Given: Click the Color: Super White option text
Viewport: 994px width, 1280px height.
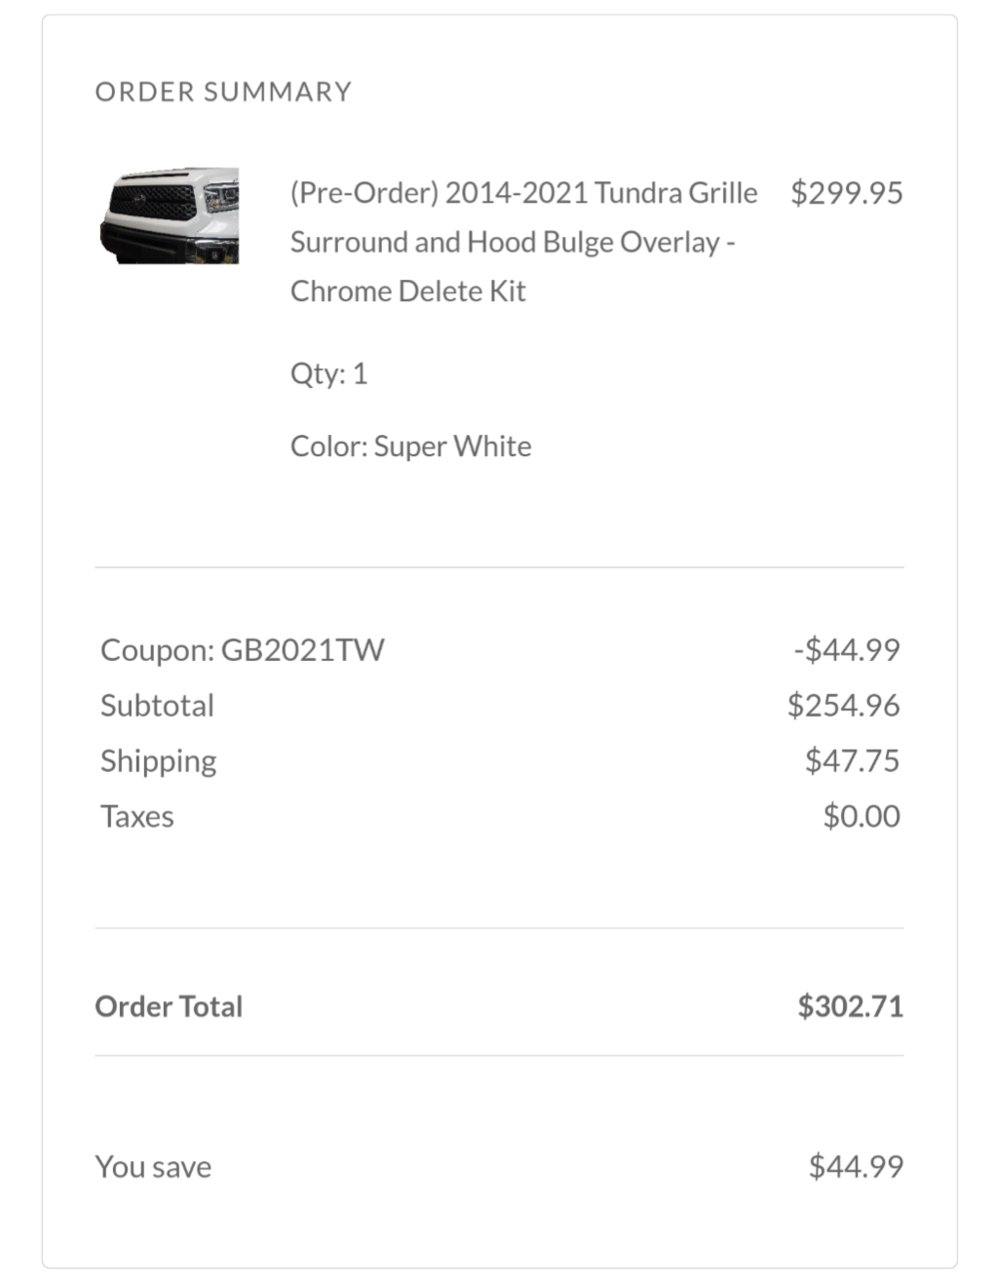Looking at the screenshot, I should [411, 446].
